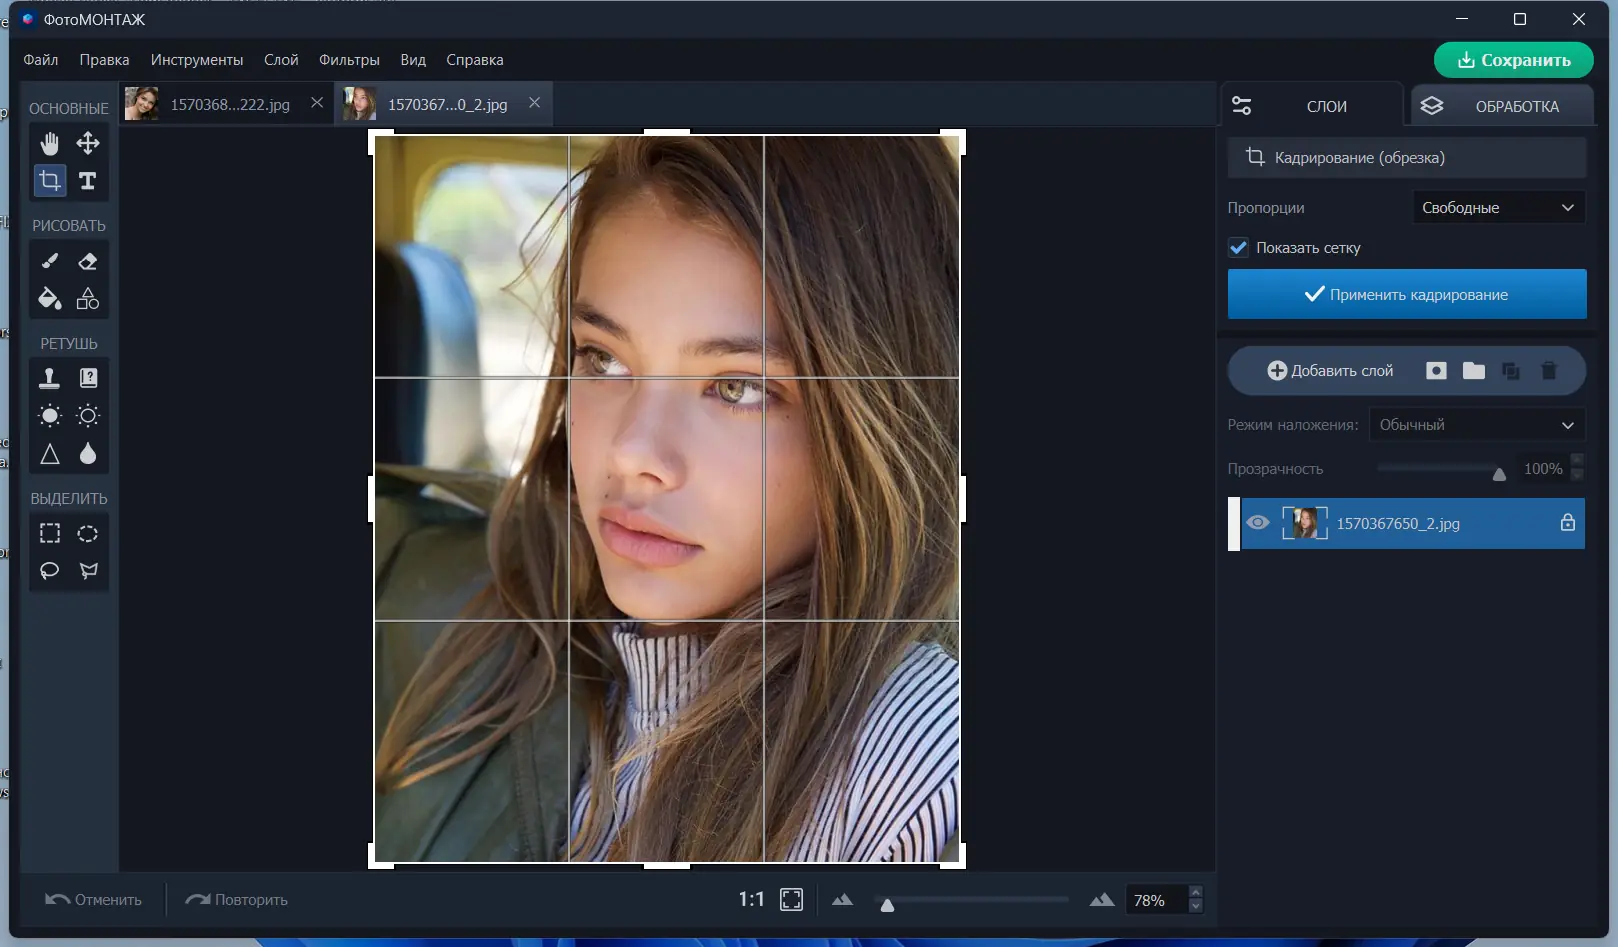Image resolution: width=1618 pixels, height=947 pixels.
Task: Select the Polygonal lasso tool
Action: (88, 571)
